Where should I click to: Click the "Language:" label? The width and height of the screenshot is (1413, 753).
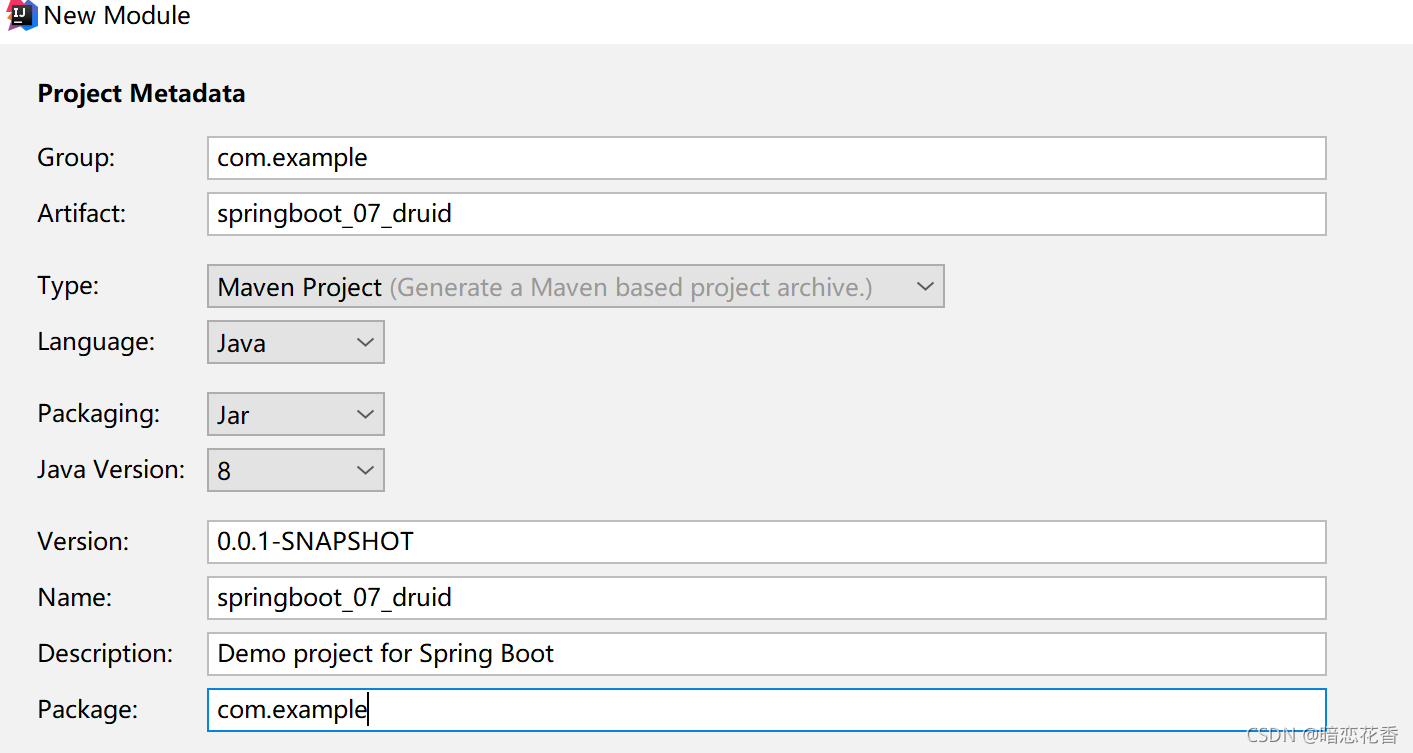tap(96, 342)
